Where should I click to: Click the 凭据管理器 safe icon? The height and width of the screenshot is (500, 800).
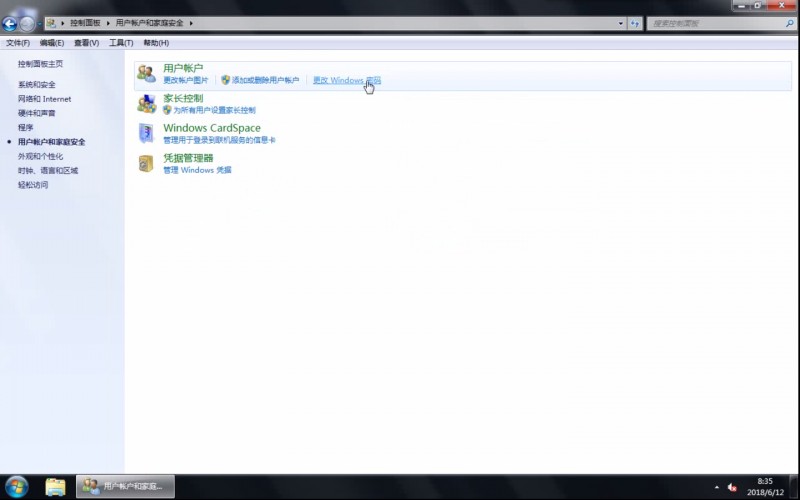pos(146,163)
